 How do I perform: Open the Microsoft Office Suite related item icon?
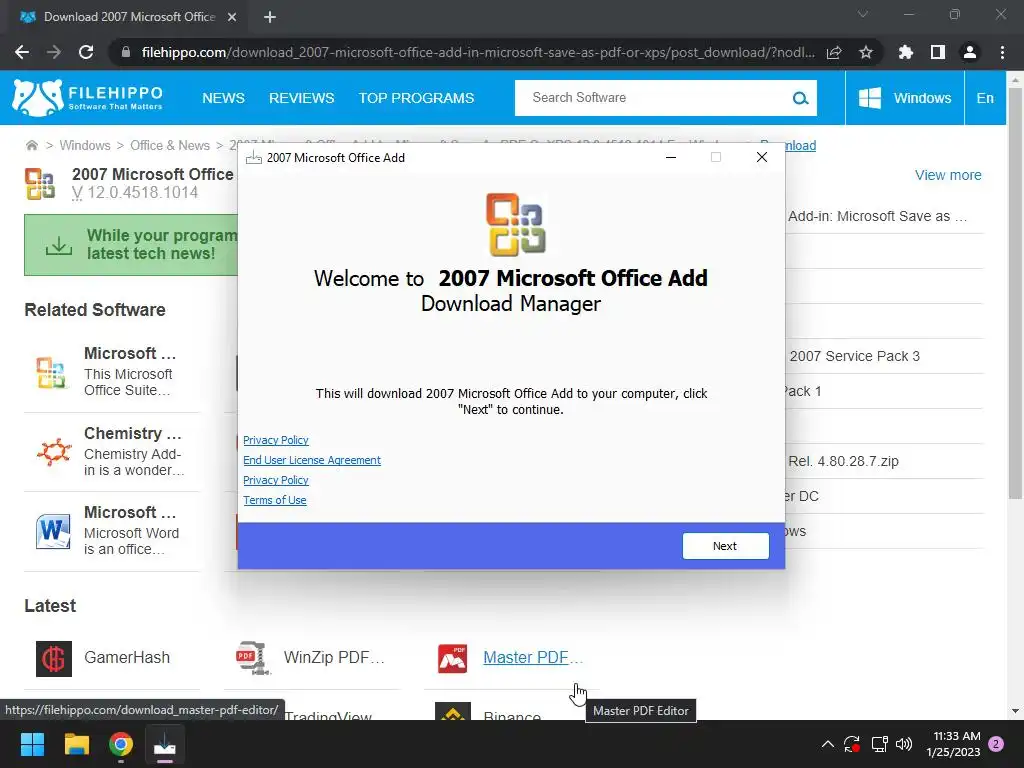tap(51, 372)
